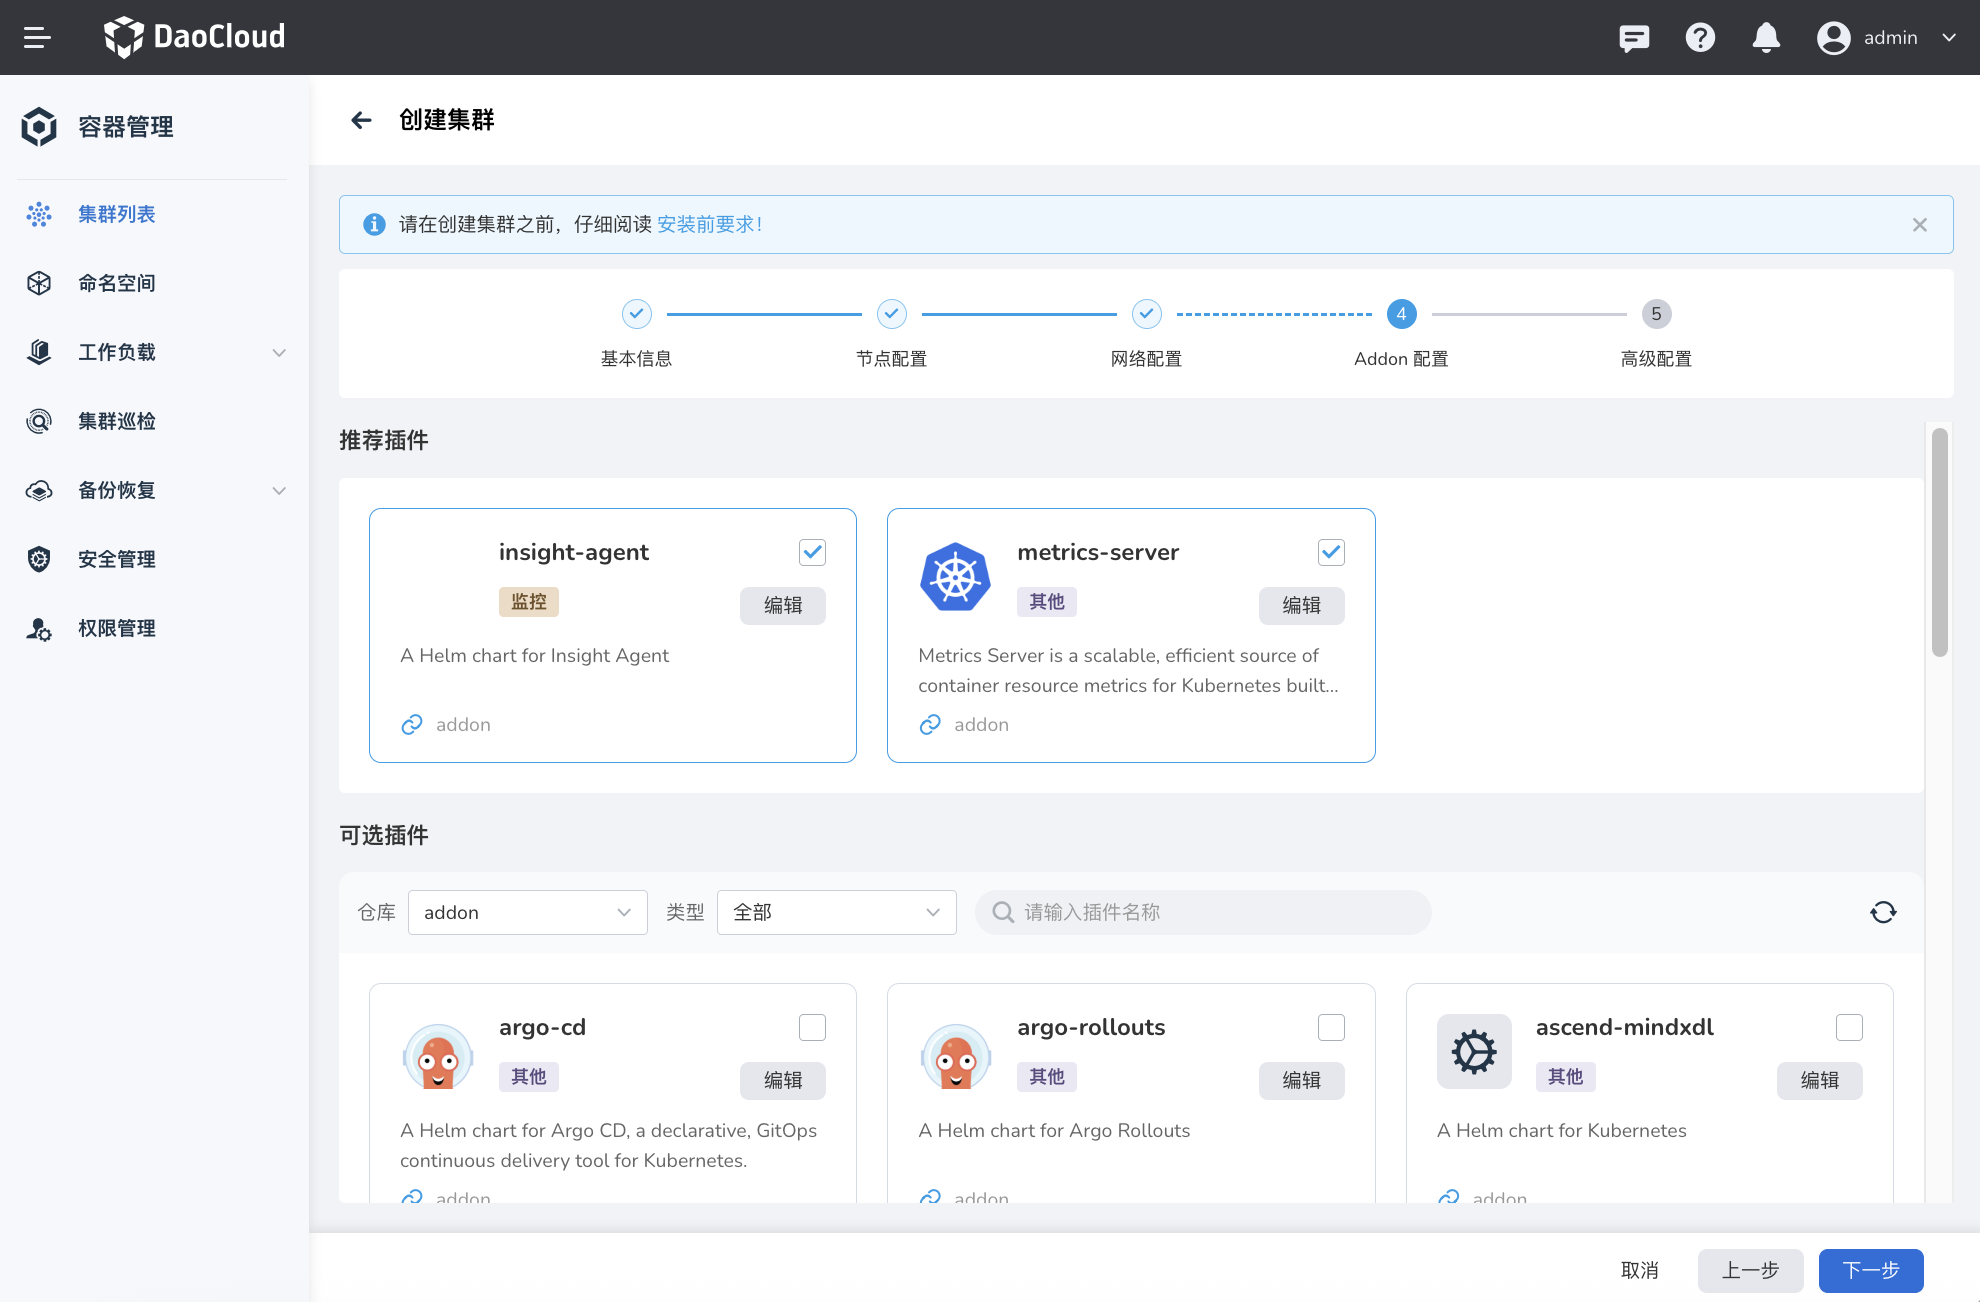Open the 仓库 addon dropdown

527,912
